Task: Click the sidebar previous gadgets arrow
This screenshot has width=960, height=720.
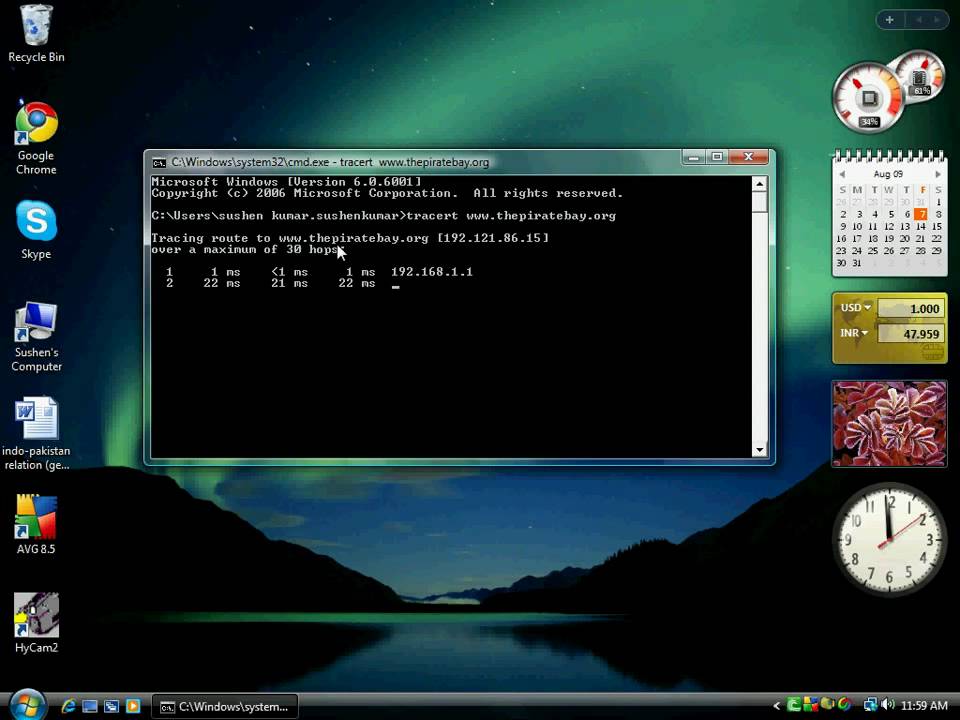Action: pos(918,20)
